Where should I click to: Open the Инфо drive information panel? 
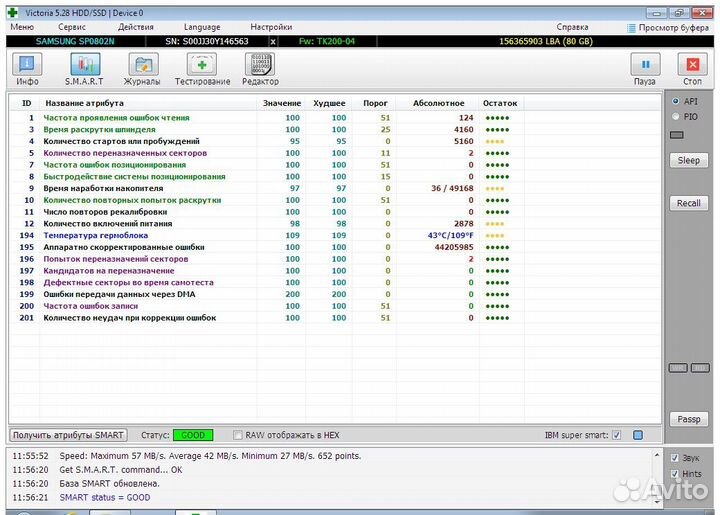pos(27,67)
